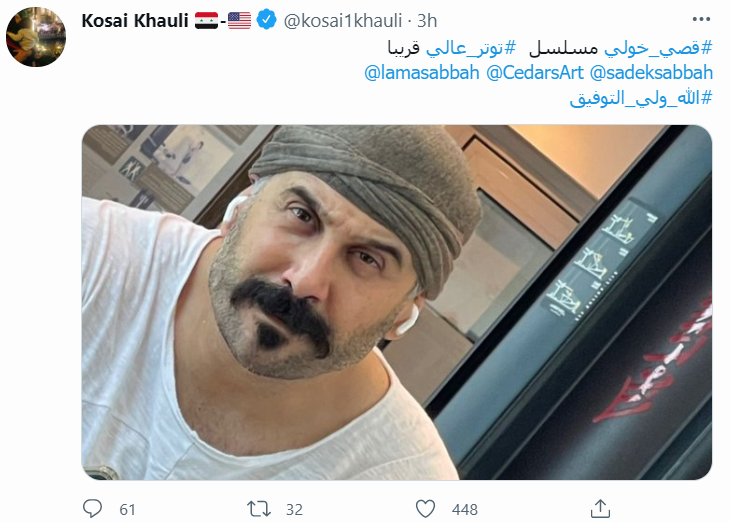Enlarge the attached tweet photo
Viewport: 730px width, 522px height.
click(x=397, y=302)
